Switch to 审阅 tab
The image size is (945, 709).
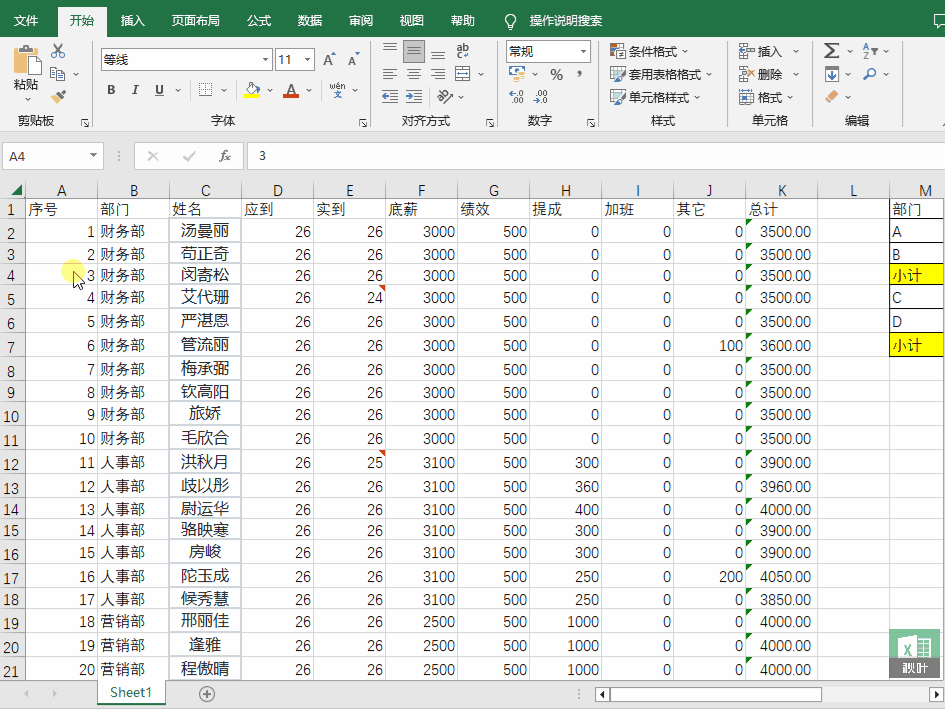360,20
